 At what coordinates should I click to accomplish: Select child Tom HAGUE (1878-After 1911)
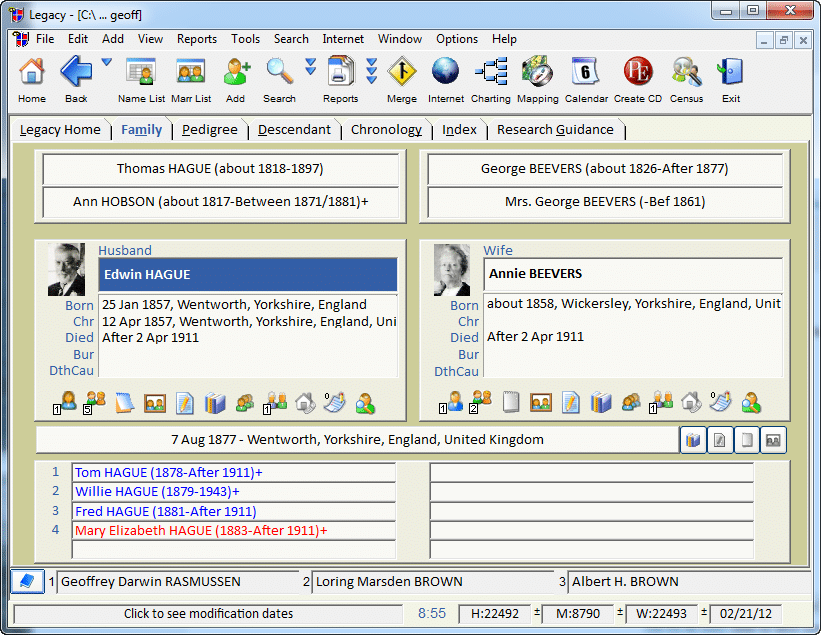tap(234, 472)
